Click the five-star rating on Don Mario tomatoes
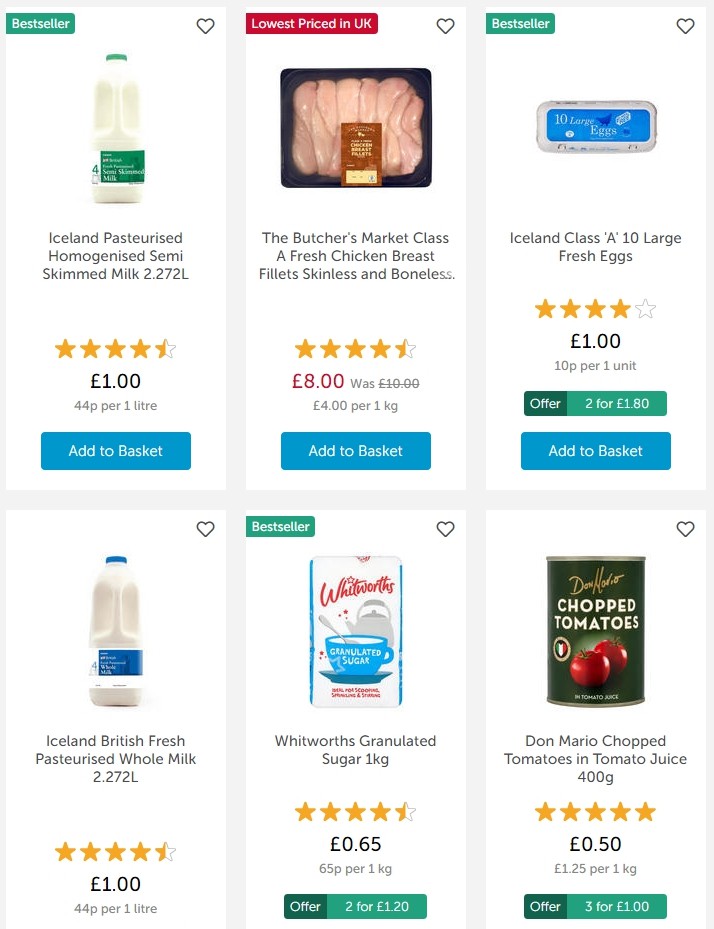 (595, 812)
